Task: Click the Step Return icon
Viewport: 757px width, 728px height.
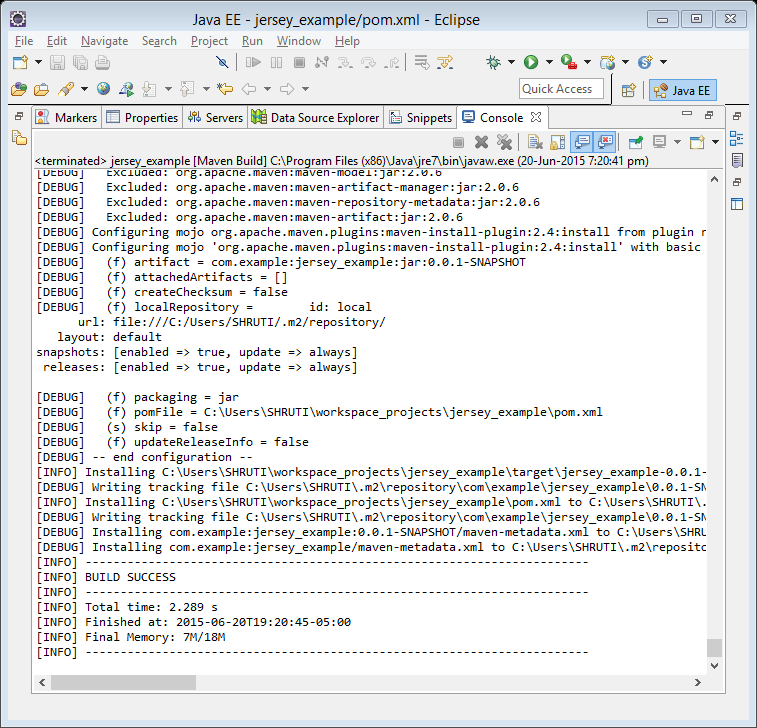Action: pos(392,62)
